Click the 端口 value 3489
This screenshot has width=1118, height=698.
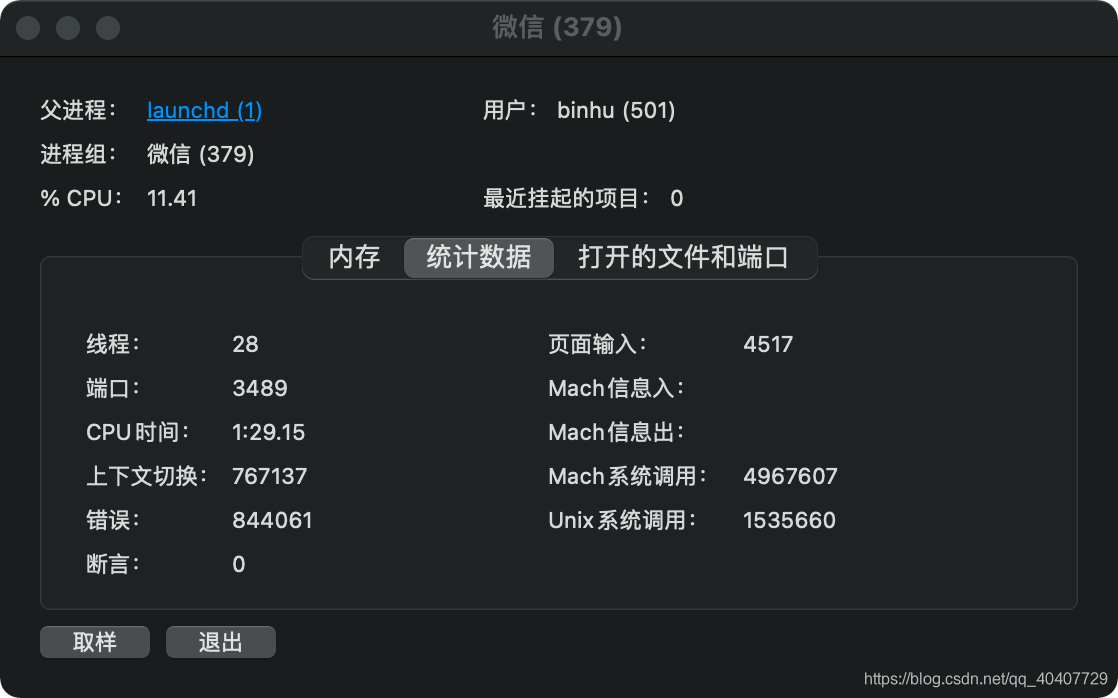pyautogui.click(x=260, y=388)
